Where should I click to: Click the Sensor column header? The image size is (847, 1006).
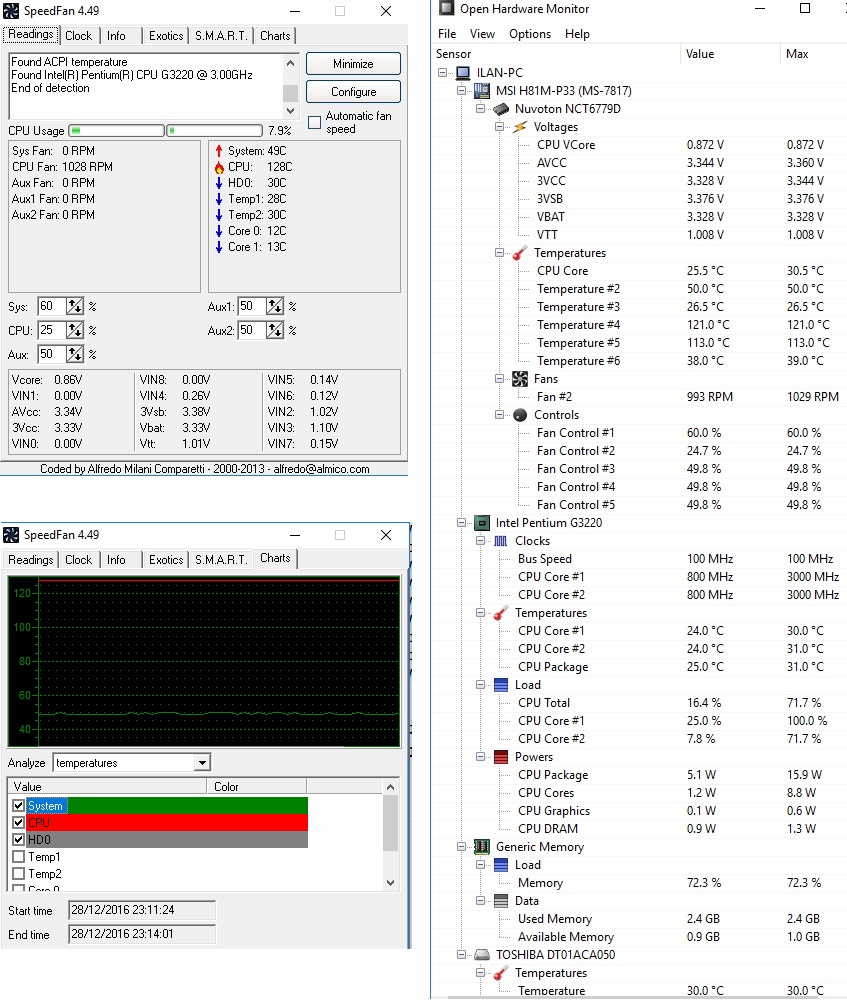tap(556, 54)
